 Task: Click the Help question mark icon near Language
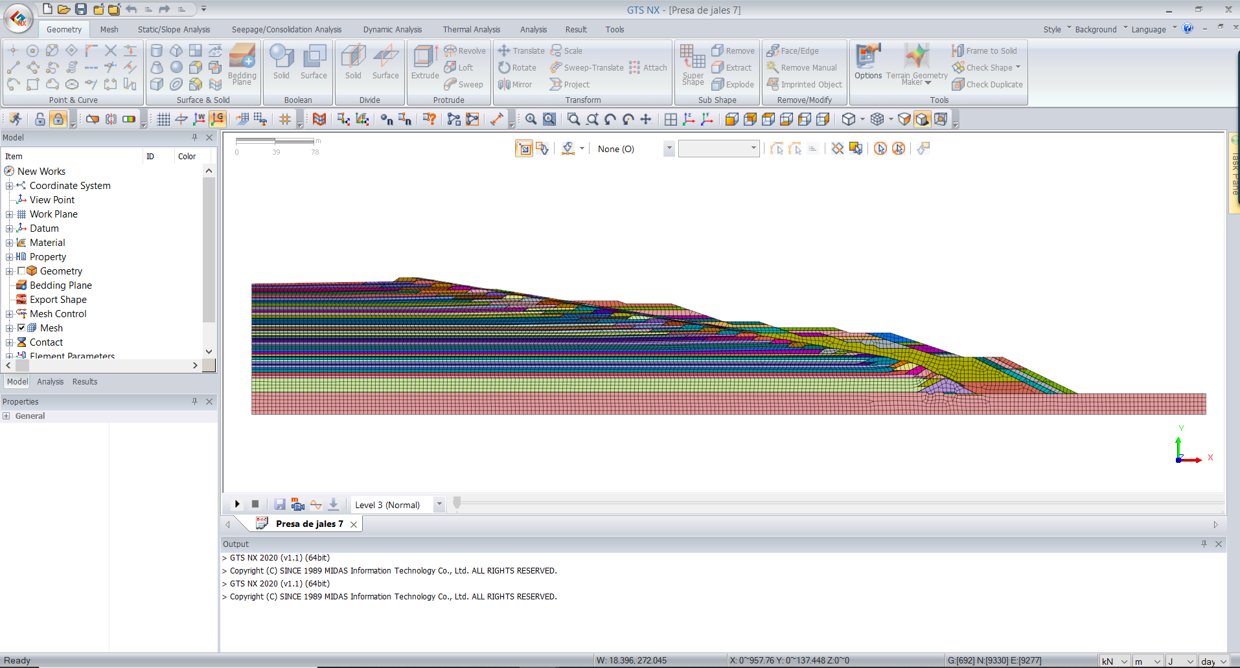coord(1188,29)
